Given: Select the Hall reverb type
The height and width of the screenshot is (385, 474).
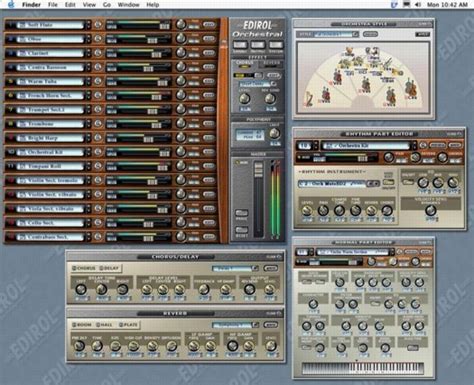Looking at the screenshot, I should tap(104, 325).
